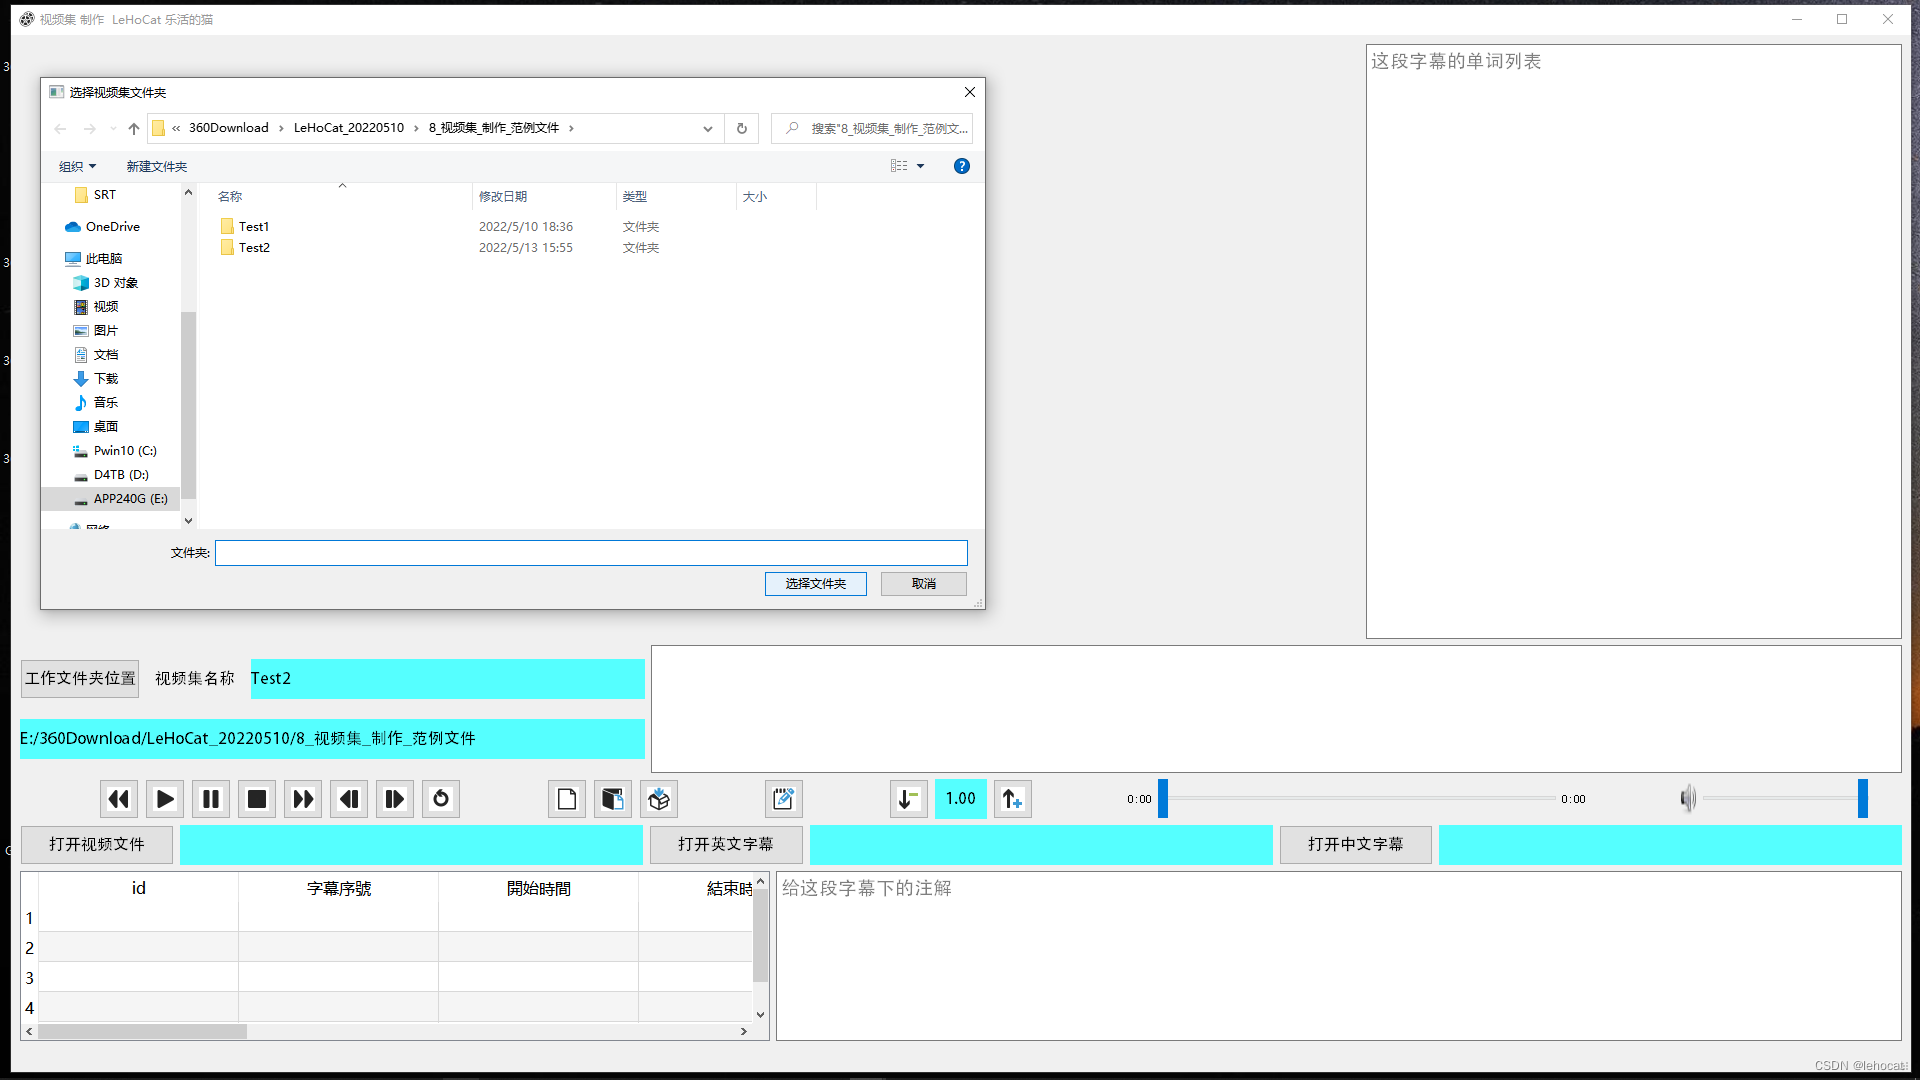Click the play button
The width and height of the screenshot is (1920, 1080).
[x=165, y=799]
